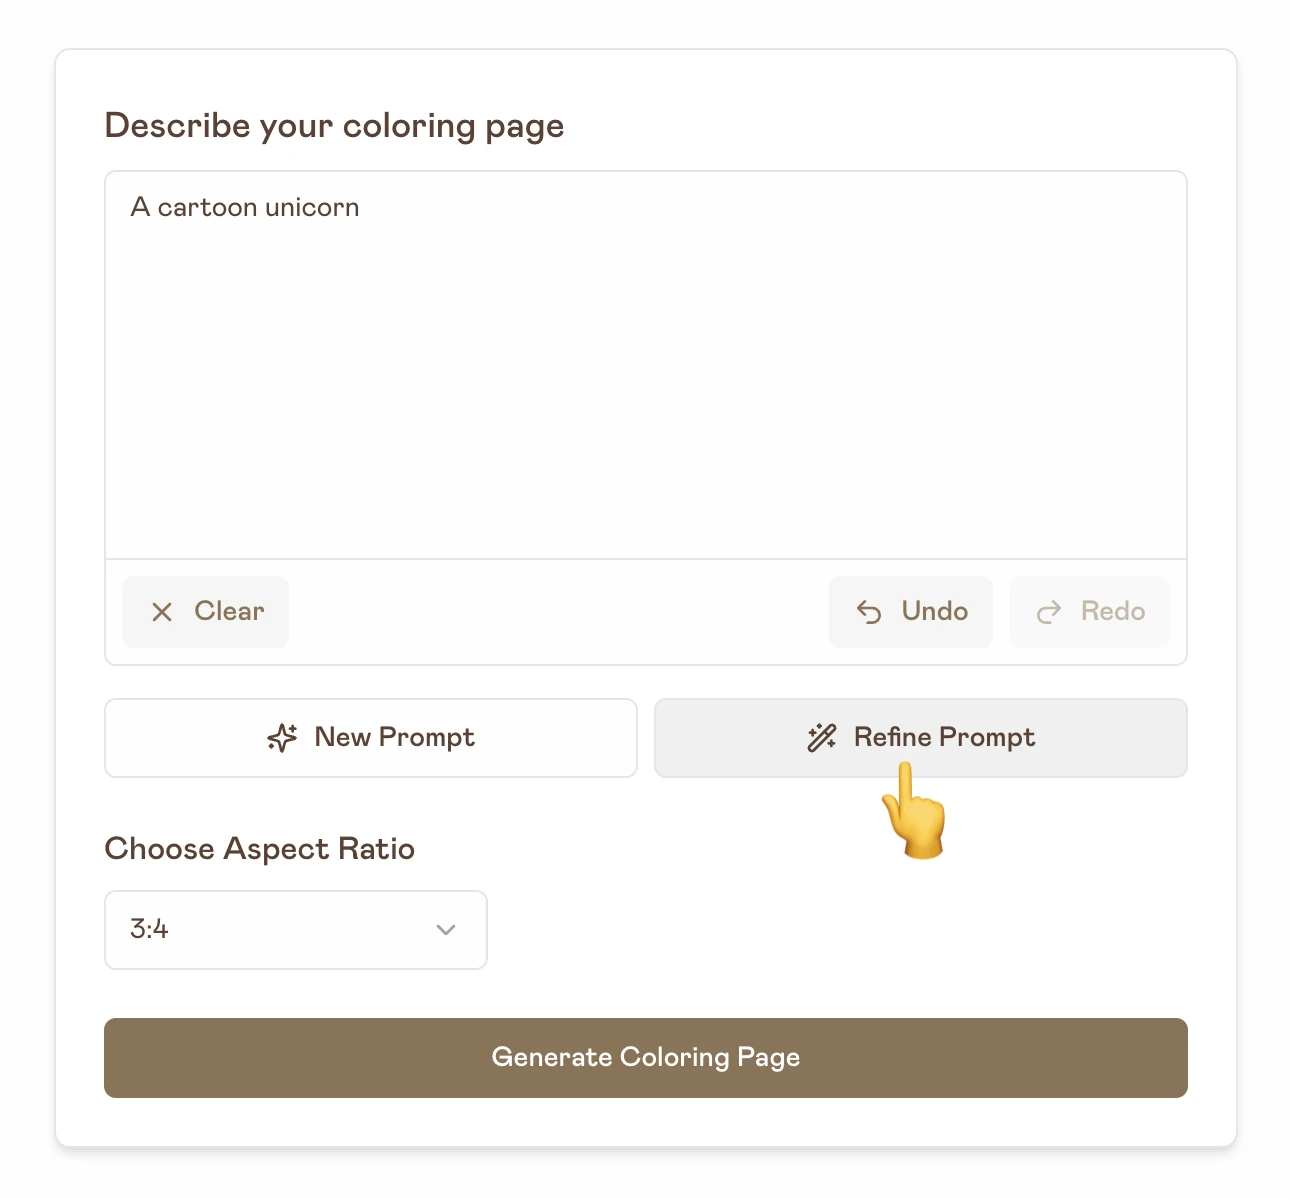Click the sparkle icon beside New Prompt
1290x1198 pixels.
pos(282,737)
